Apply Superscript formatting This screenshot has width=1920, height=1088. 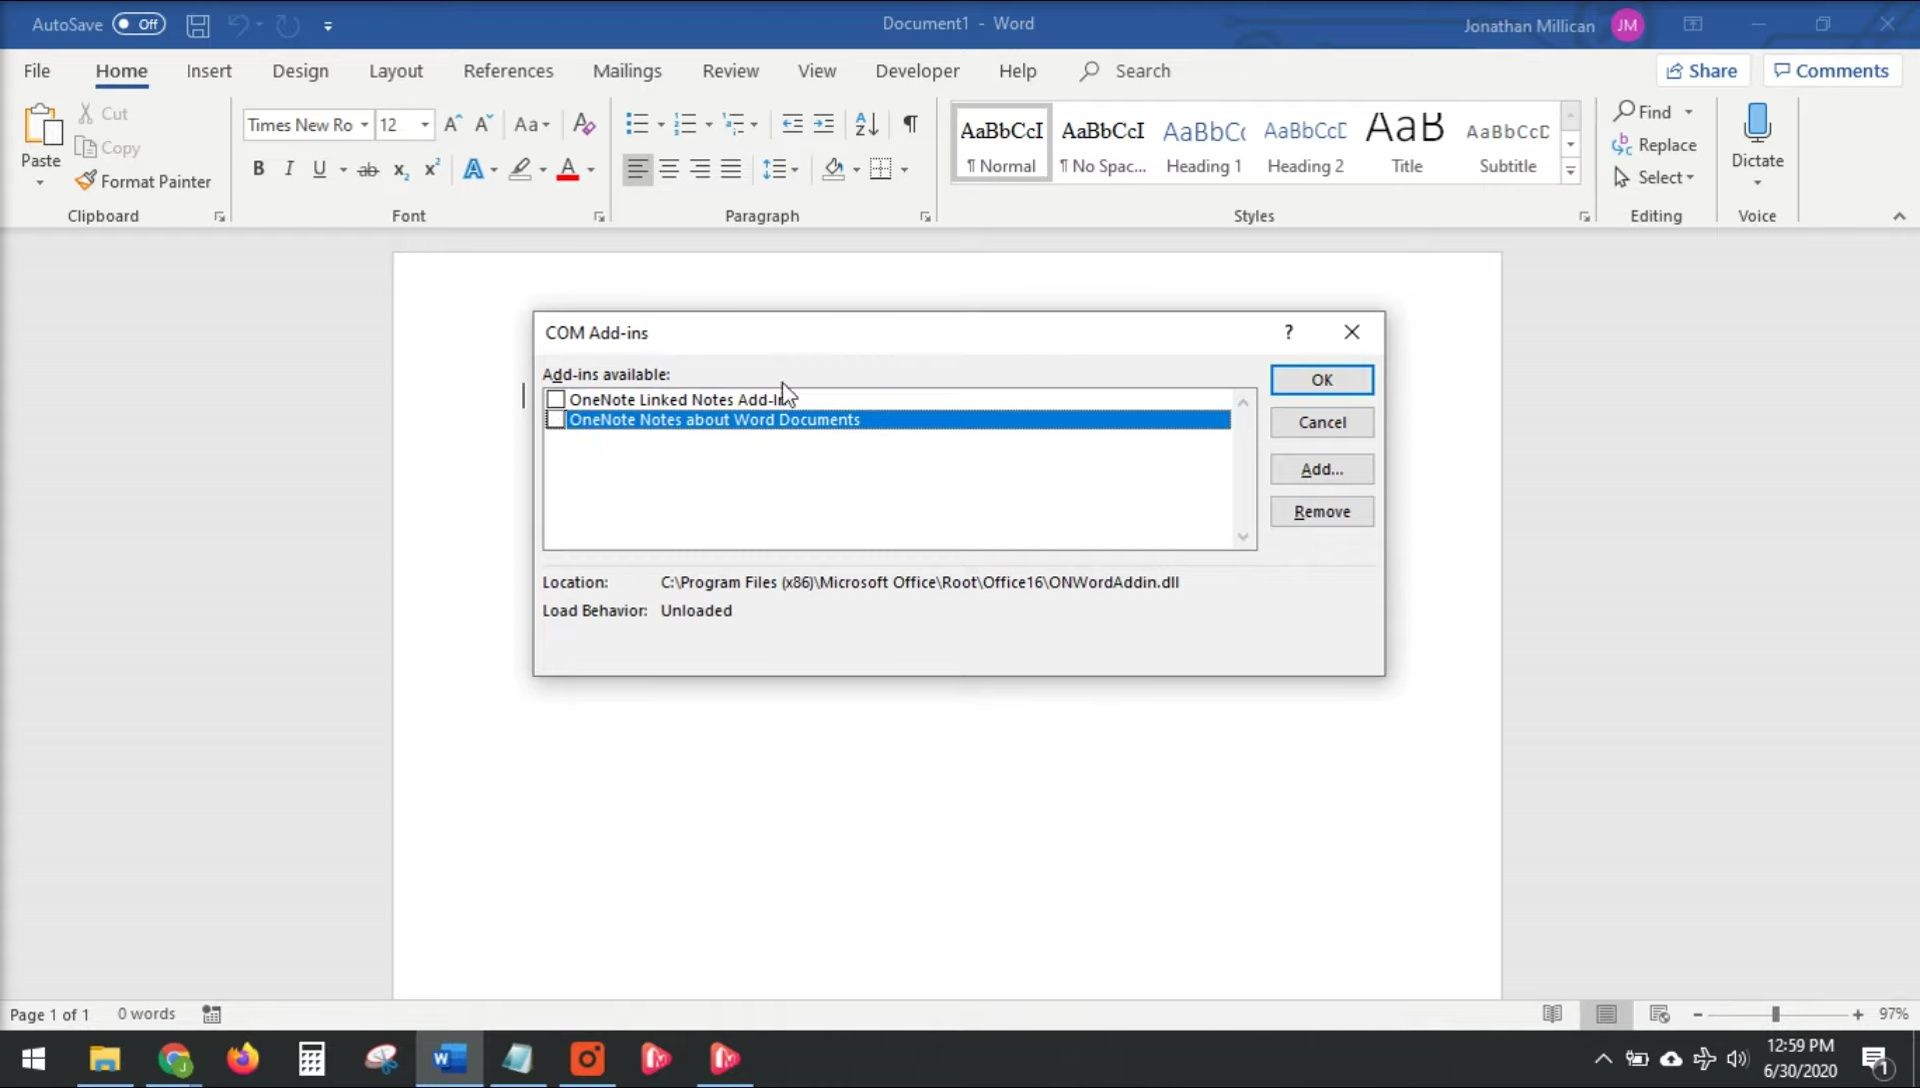point(432,169)
